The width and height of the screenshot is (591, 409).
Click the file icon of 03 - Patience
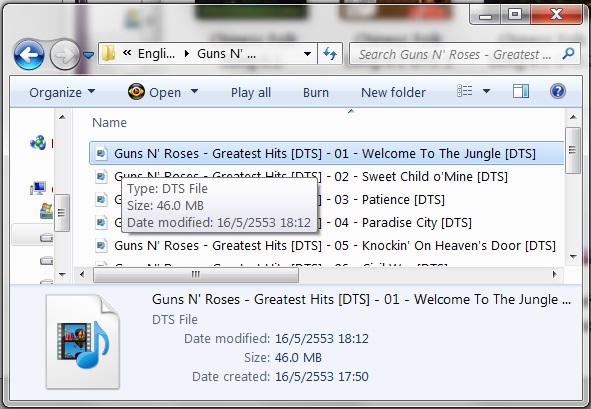[101, 199]
